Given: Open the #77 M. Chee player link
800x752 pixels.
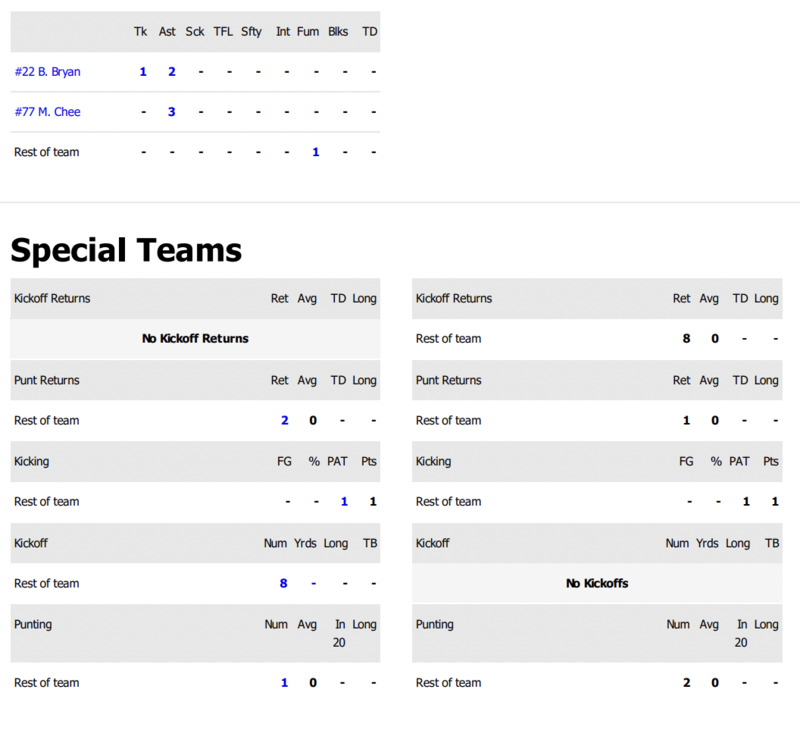Looking at the screenshot, I should [47, 112].
